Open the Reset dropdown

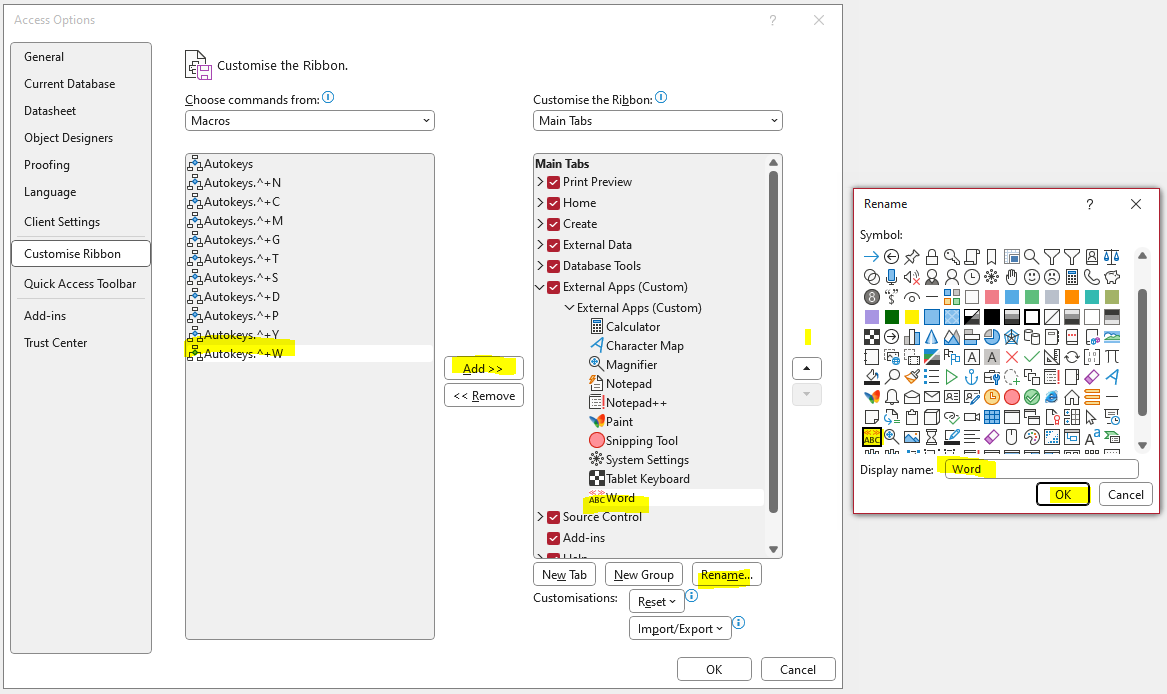(656, 602)
